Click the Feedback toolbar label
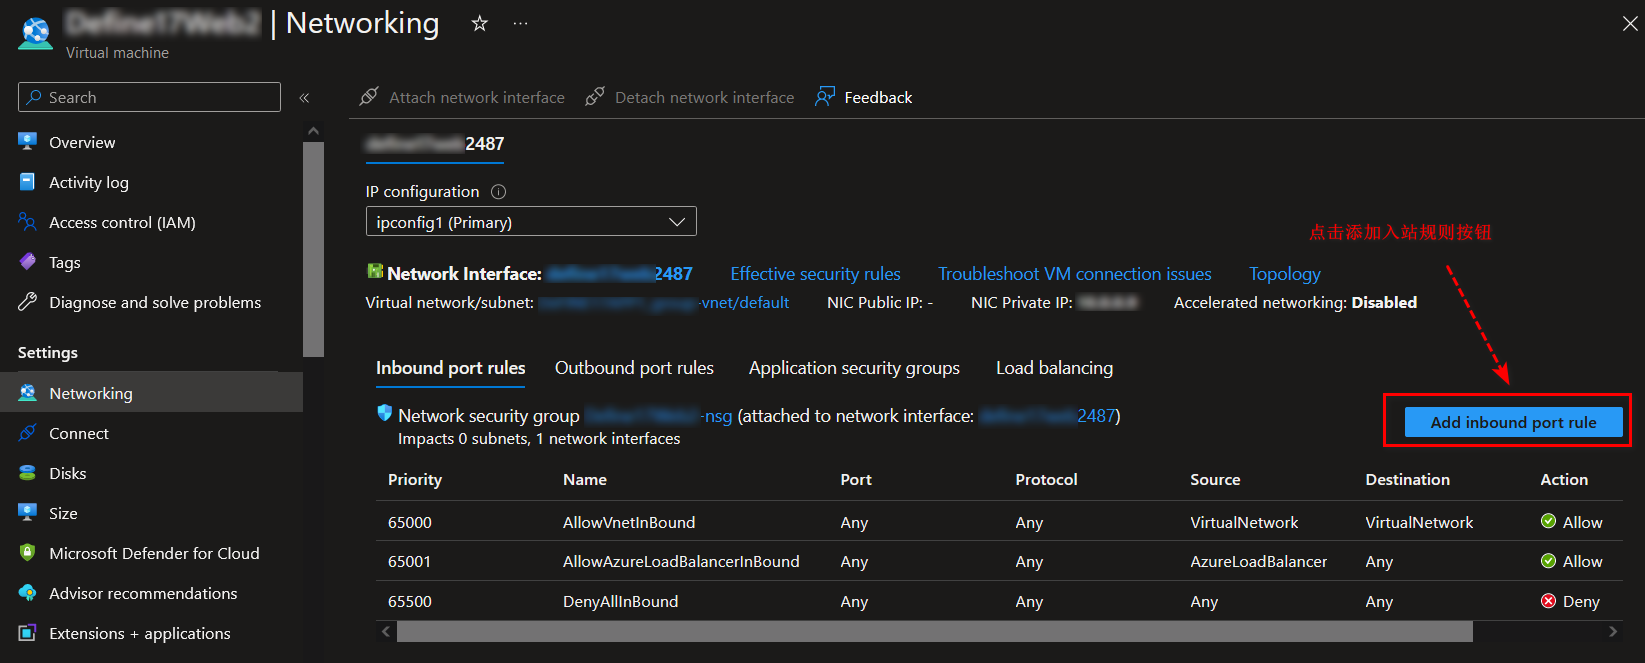 click(x=878, y=98)
